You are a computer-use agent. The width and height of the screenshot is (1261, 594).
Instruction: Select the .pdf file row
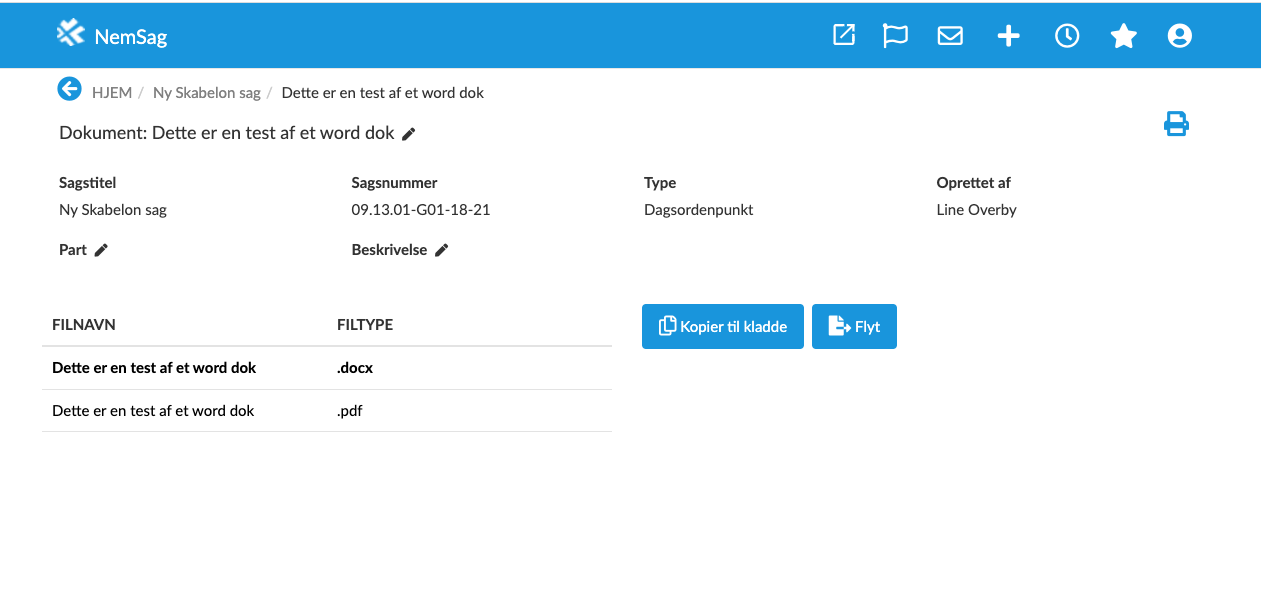click(154, 411)
